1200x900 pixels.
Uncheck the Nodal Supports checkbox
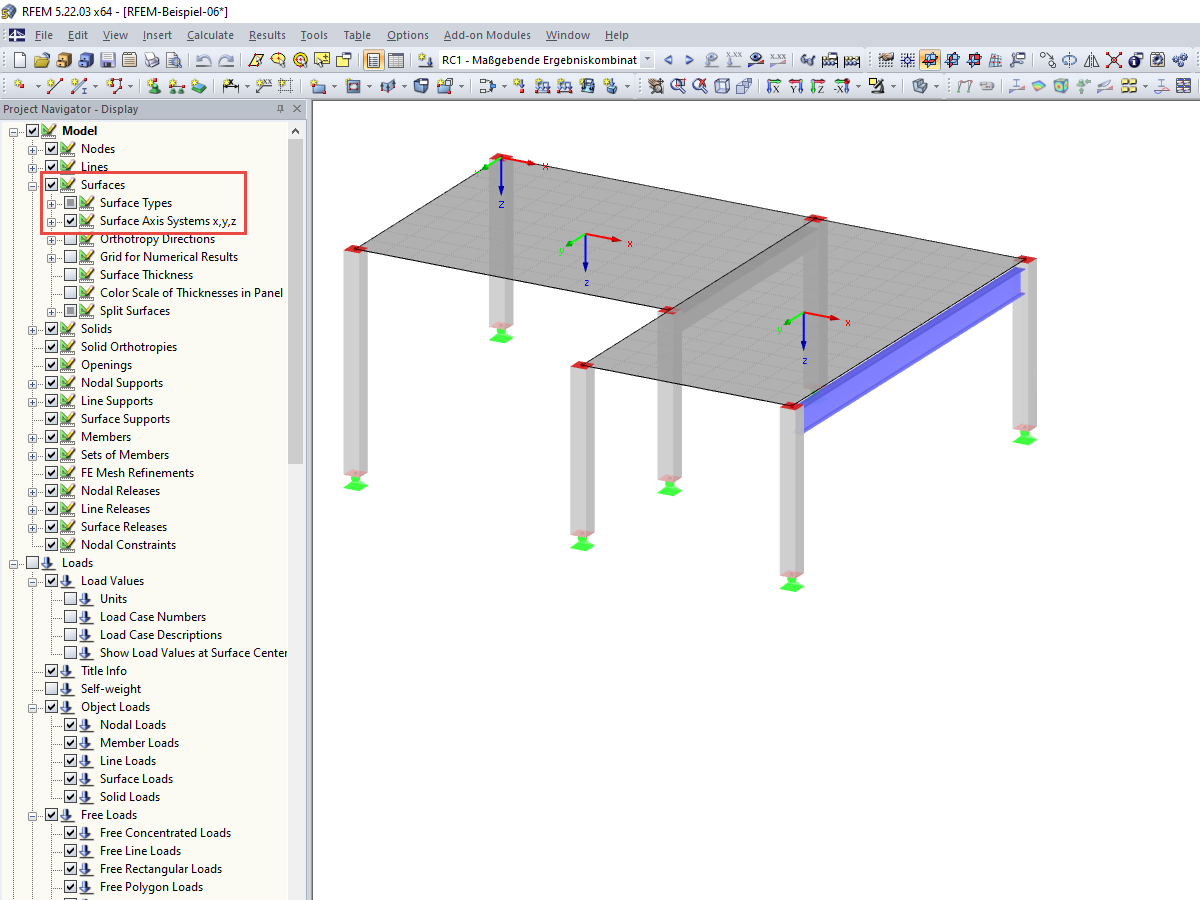(x=51, y=383)
